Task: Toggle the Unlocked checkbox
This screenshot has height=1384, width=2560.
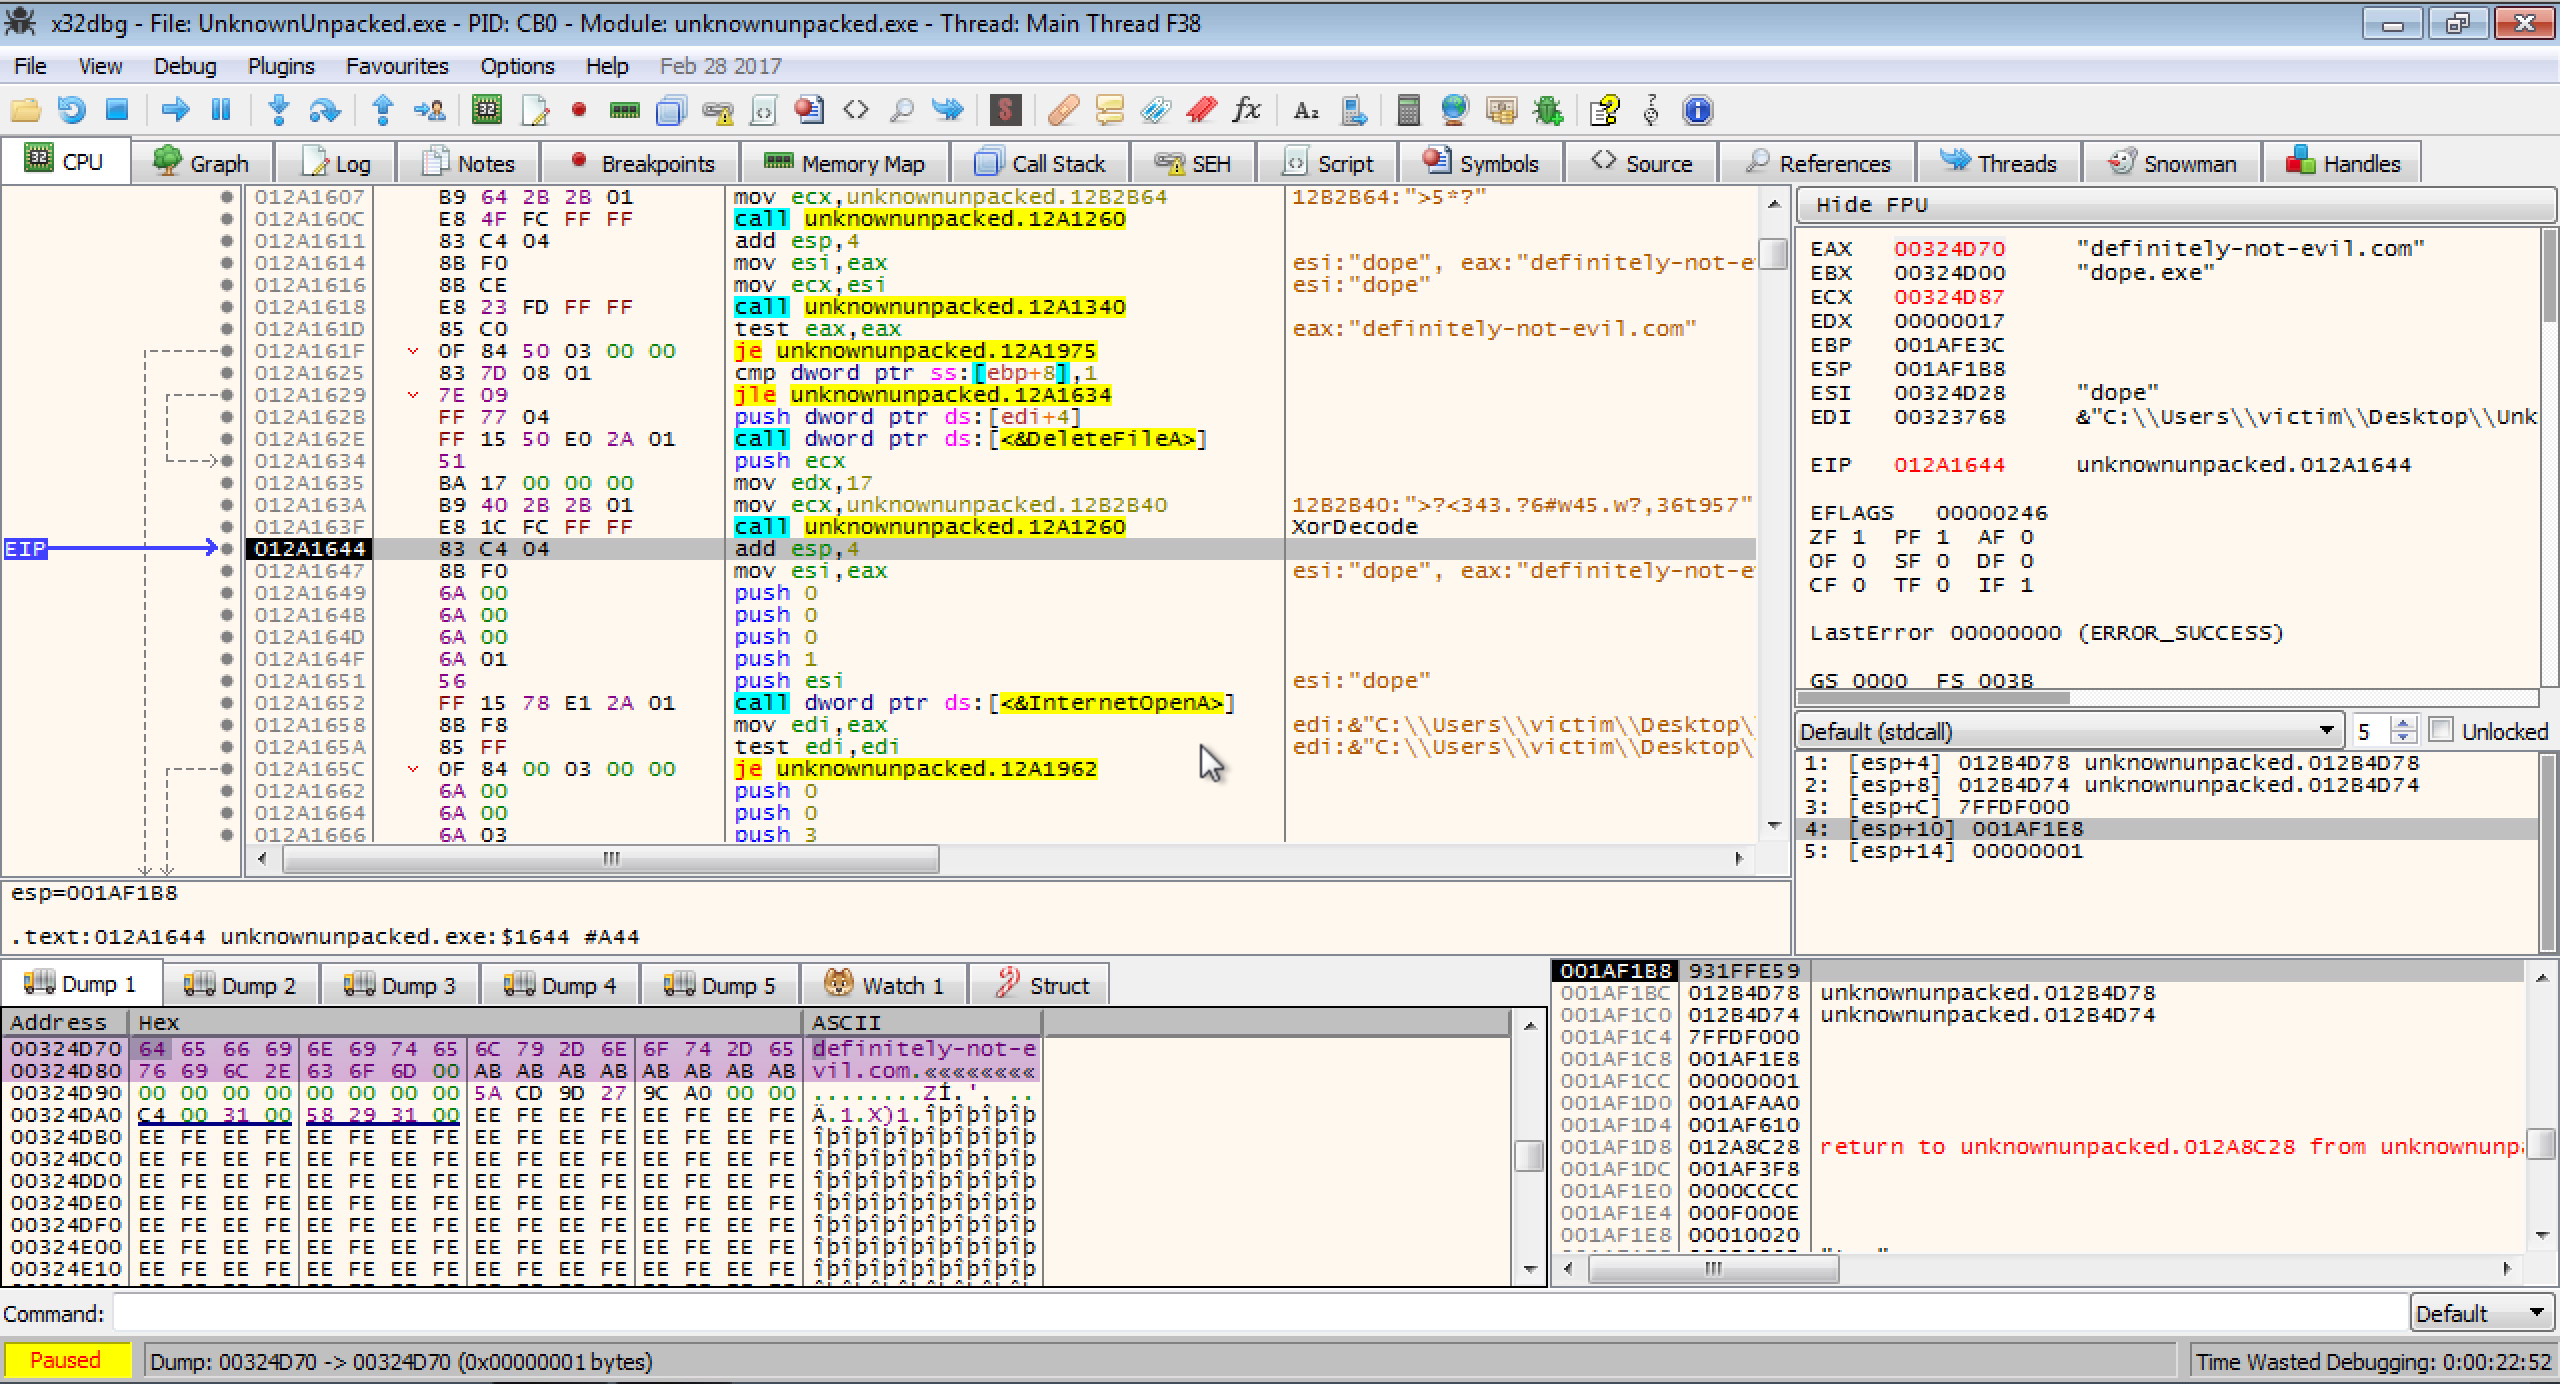Action: pos(2441,731)
